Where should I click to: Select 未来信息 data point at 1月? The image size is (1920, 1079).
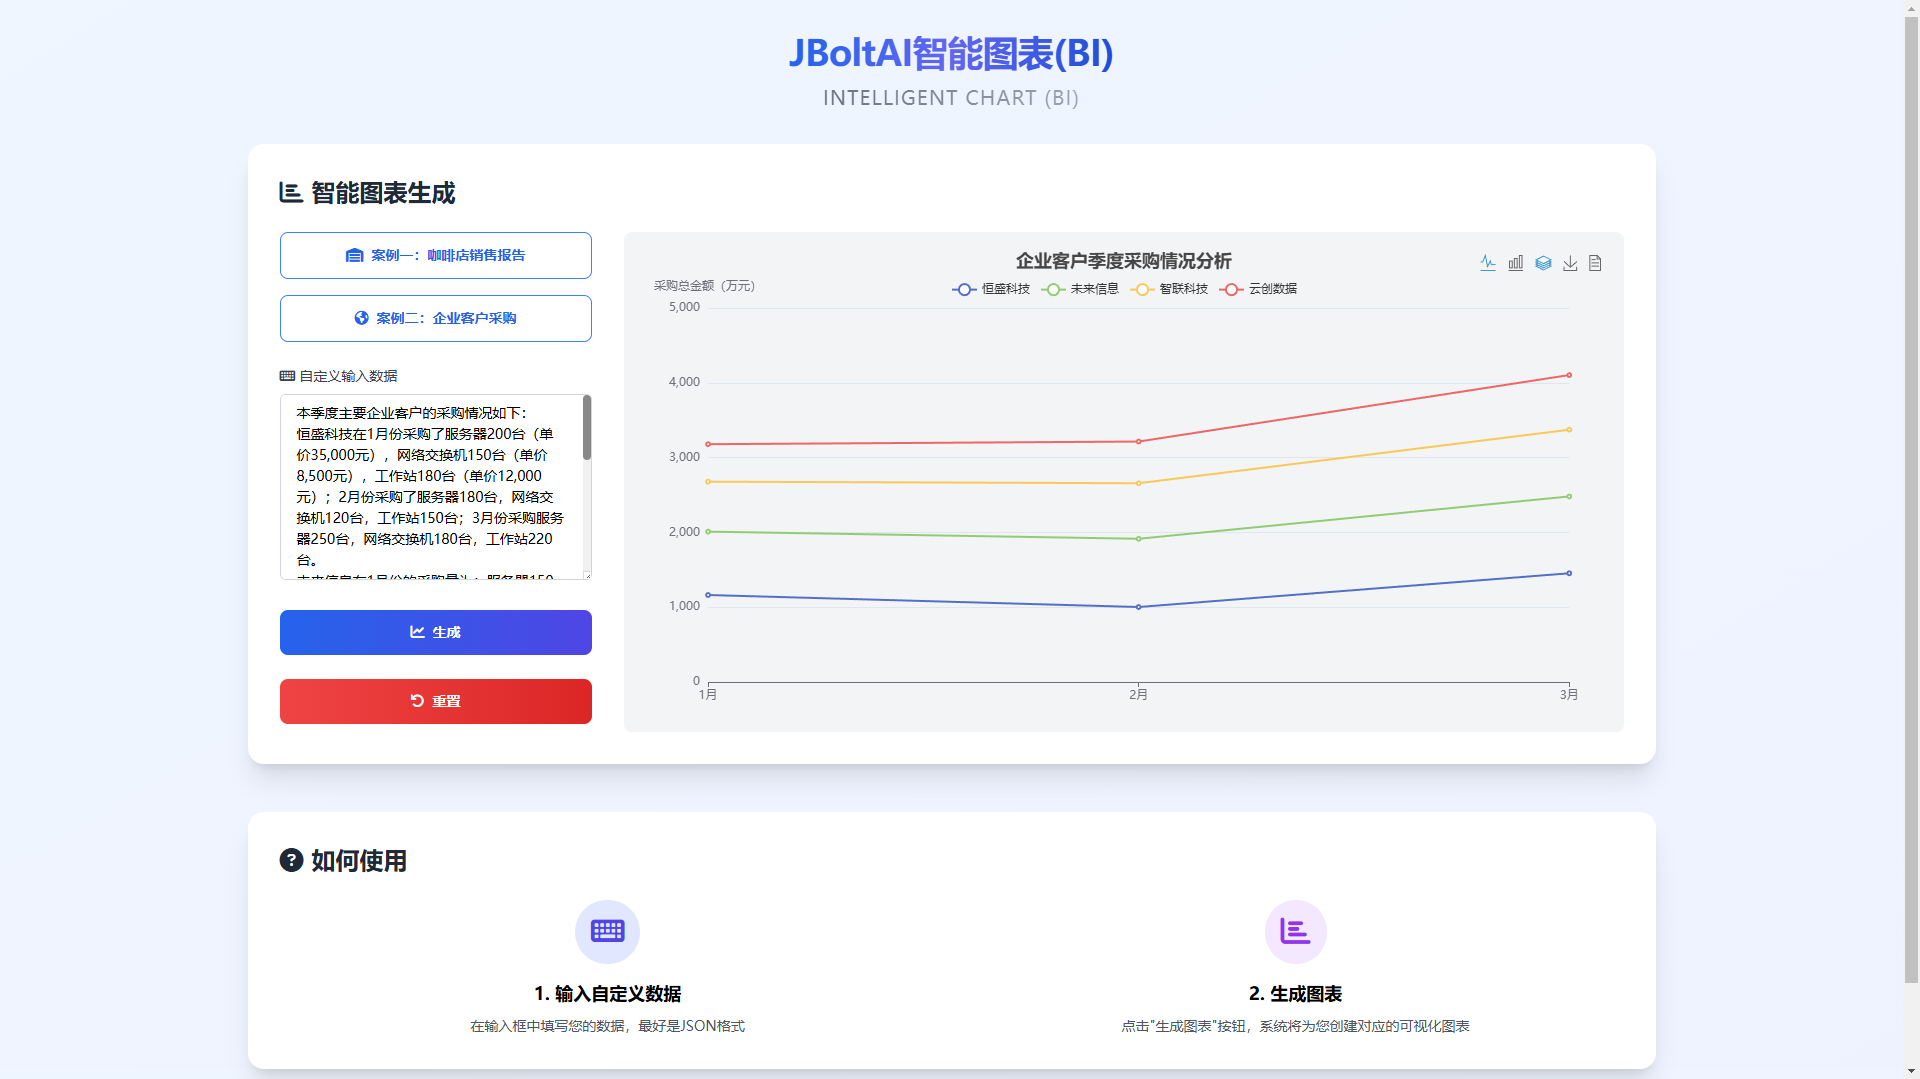708,531
